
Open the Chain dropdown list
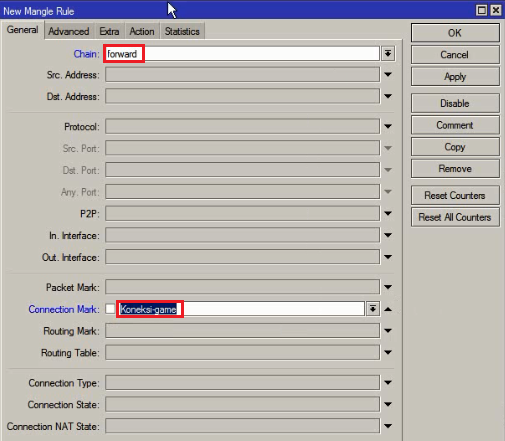[x=388, y=54]
